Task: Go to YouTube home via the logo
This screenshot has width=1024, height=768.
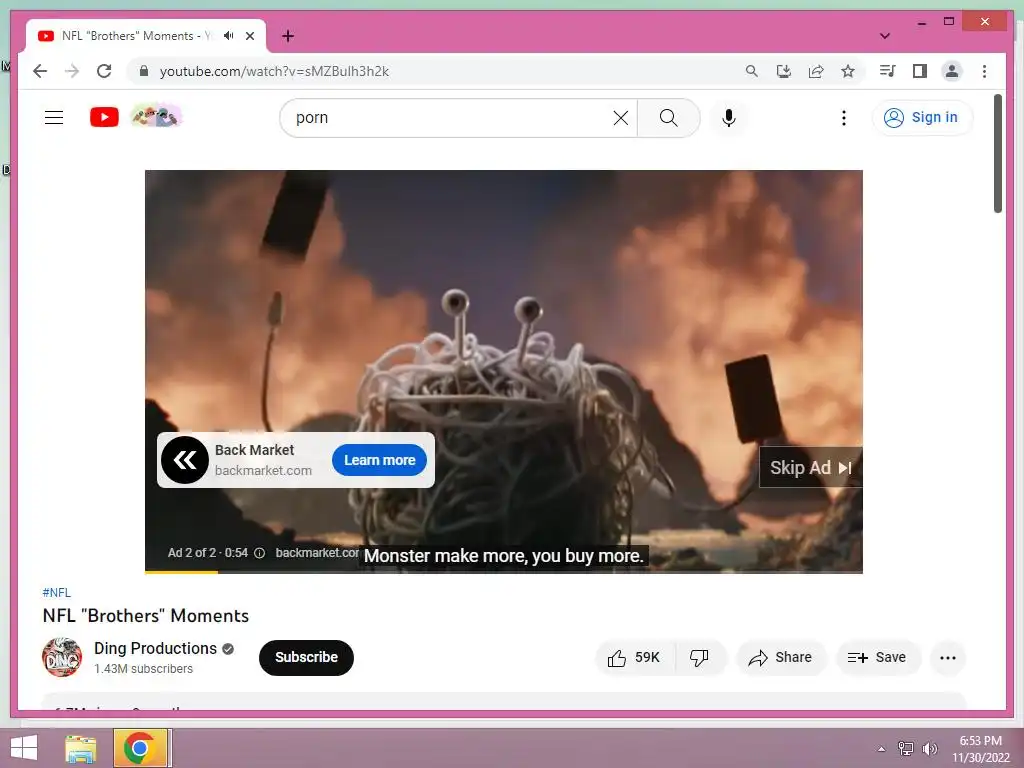Action: 104,118
